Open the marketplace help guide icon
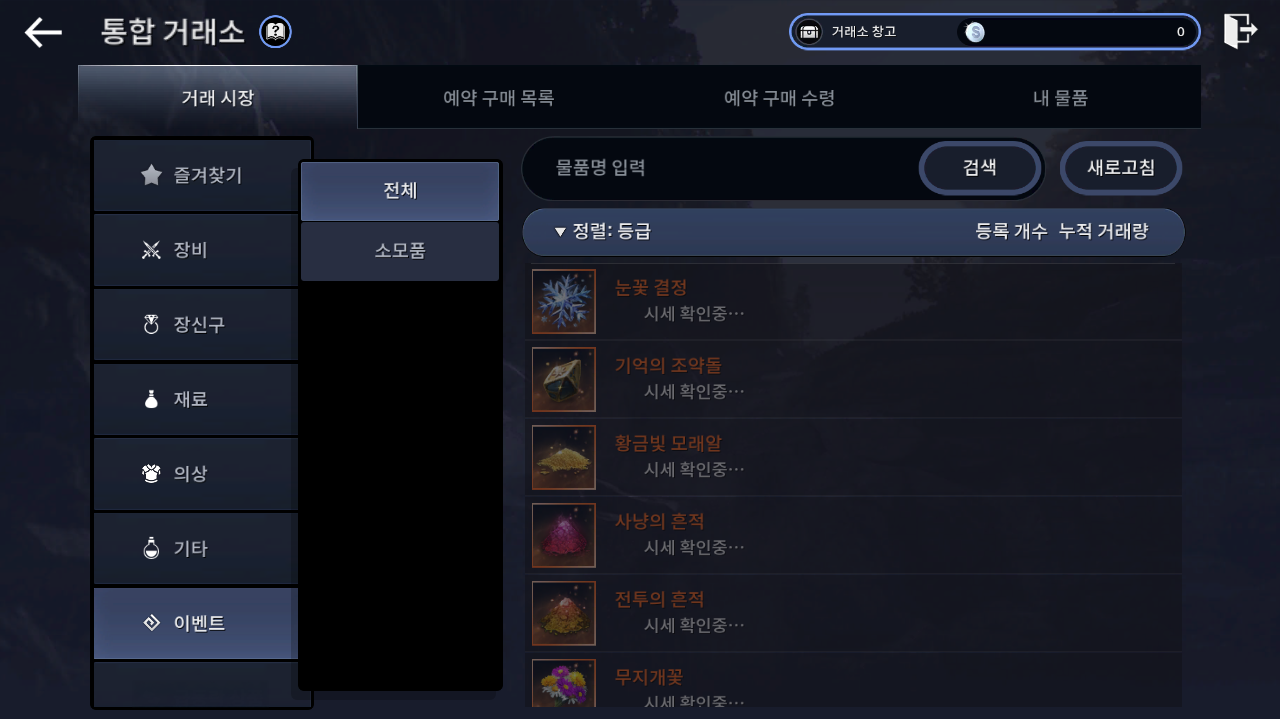The height and width of the screenshot is (719, 1280). (276, 32)
